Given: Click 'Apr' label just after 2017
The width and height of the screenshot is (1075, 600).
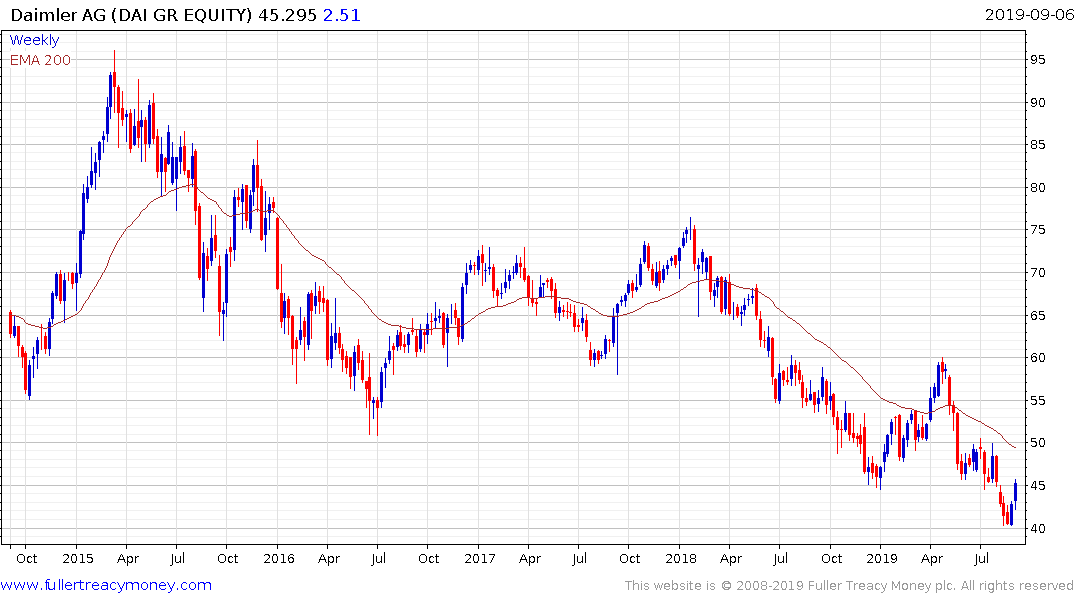Looking at the screenshot, I should tap(529, 558).
